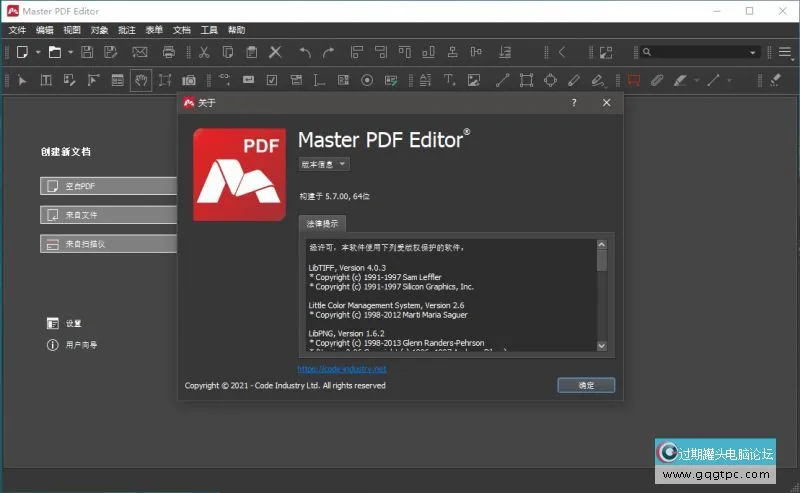Select the Insert image tool icon
Image resolution: width=800 pixels, height=493 pixels.
pyautogui.click(x=474, y=80)
